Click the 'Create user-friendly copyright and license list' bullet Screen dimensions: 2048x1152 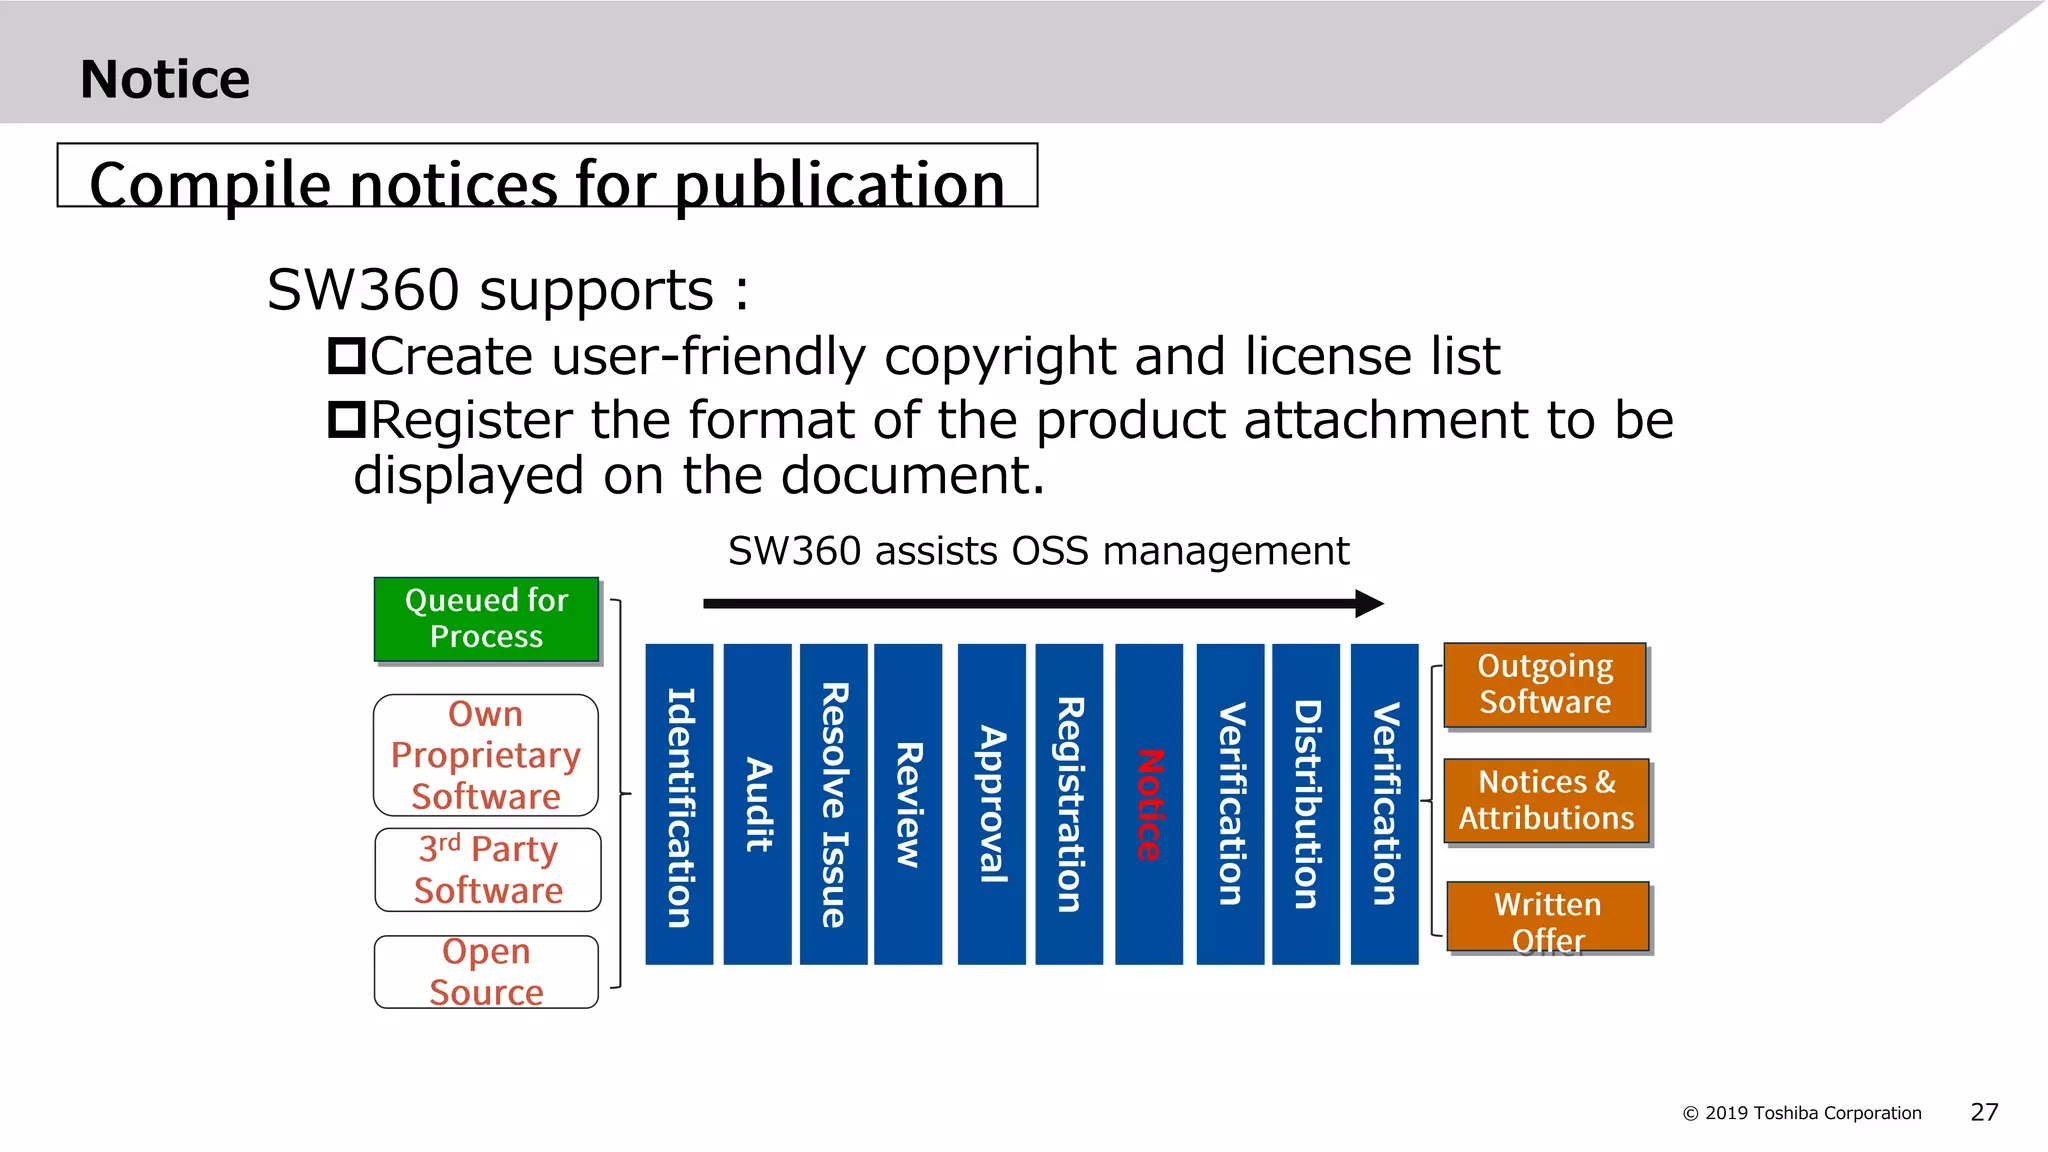(914, 356)
